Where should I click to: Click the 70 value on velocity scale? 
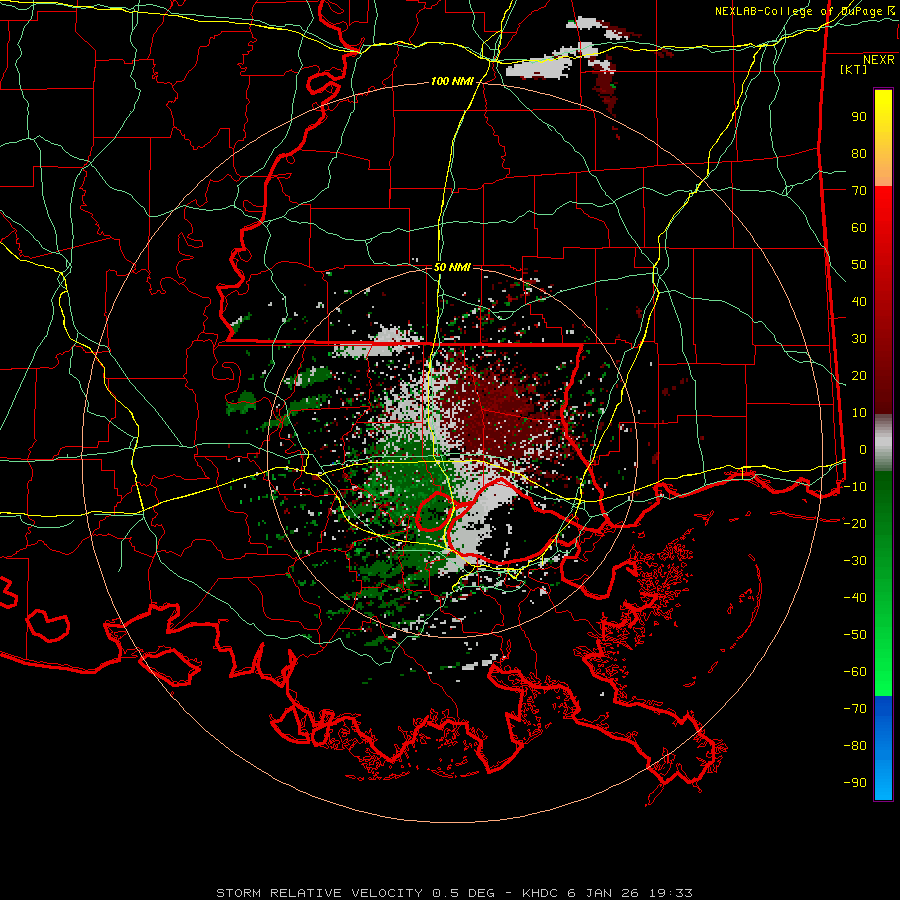click(x=859, y=191)
